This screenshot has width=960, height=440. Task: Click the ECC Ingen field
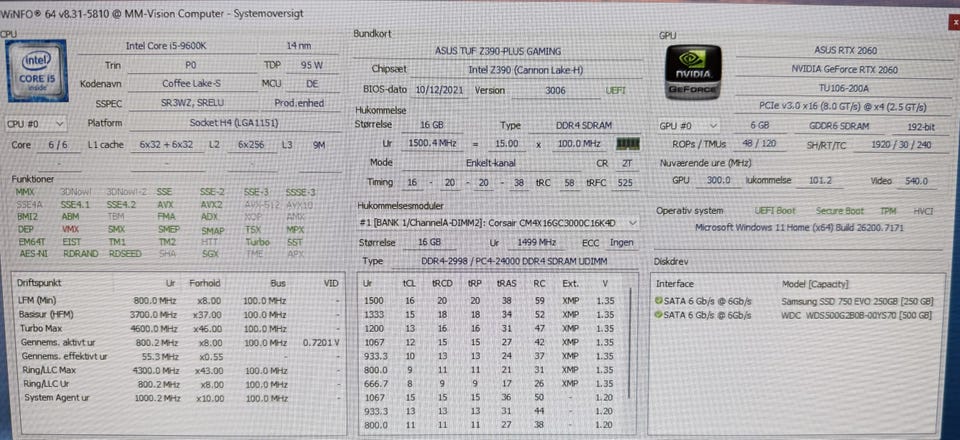click(621, 242)
